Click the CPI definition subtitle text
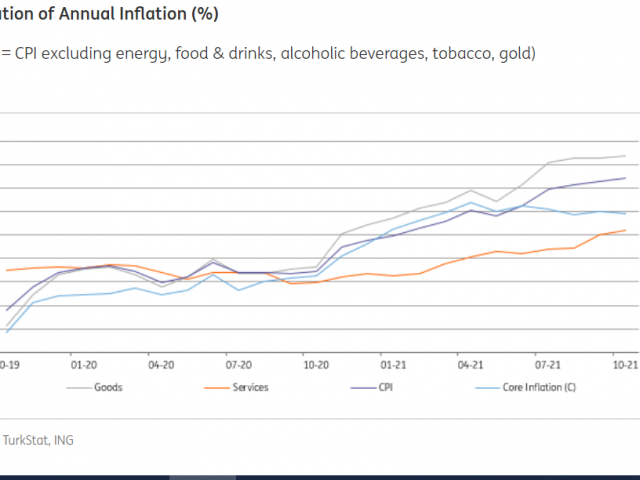Viewport: 640px width, 480px height. coord(268,53)
